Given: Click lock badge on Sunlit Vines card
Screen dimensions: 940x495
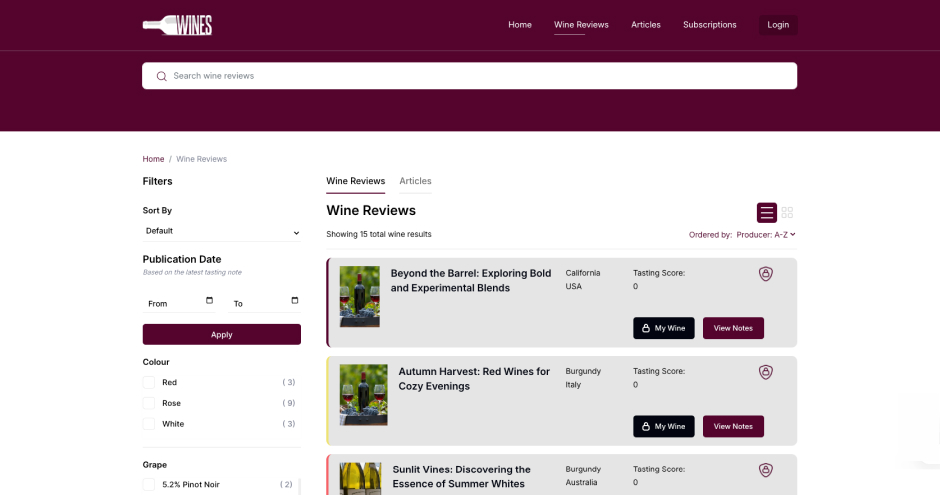Looking at the screenshot, I should pos(766,470).
